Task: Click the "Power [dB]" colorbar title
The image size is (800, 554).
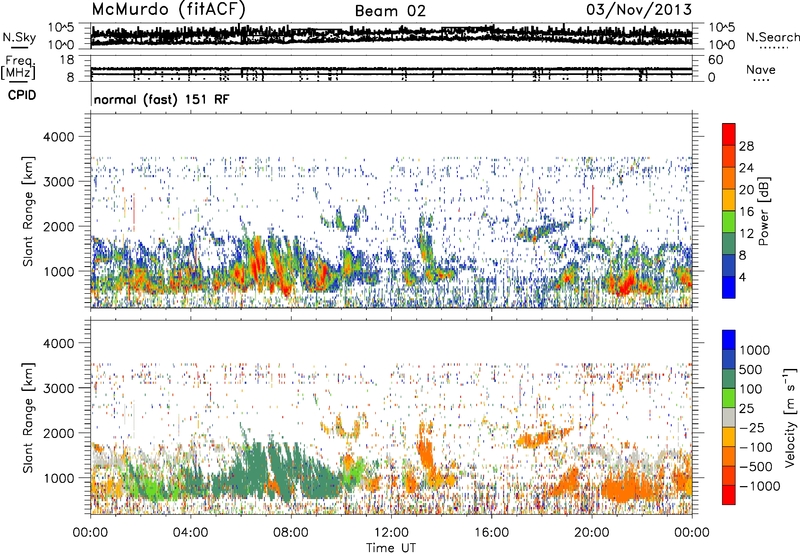Action: pos(763,211)
